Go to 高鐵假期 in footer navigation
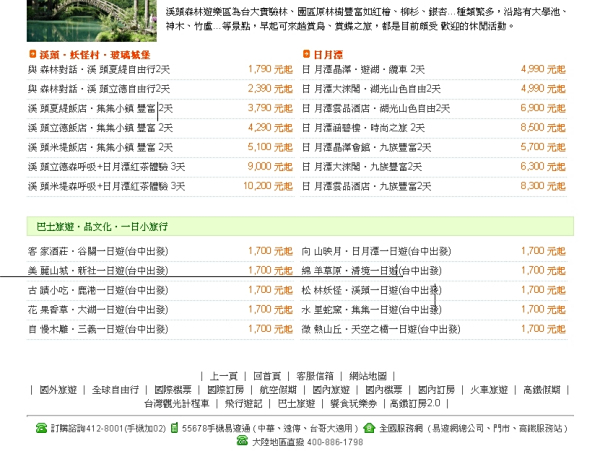This screenshot has height=451, width=600. pos(542,390)
